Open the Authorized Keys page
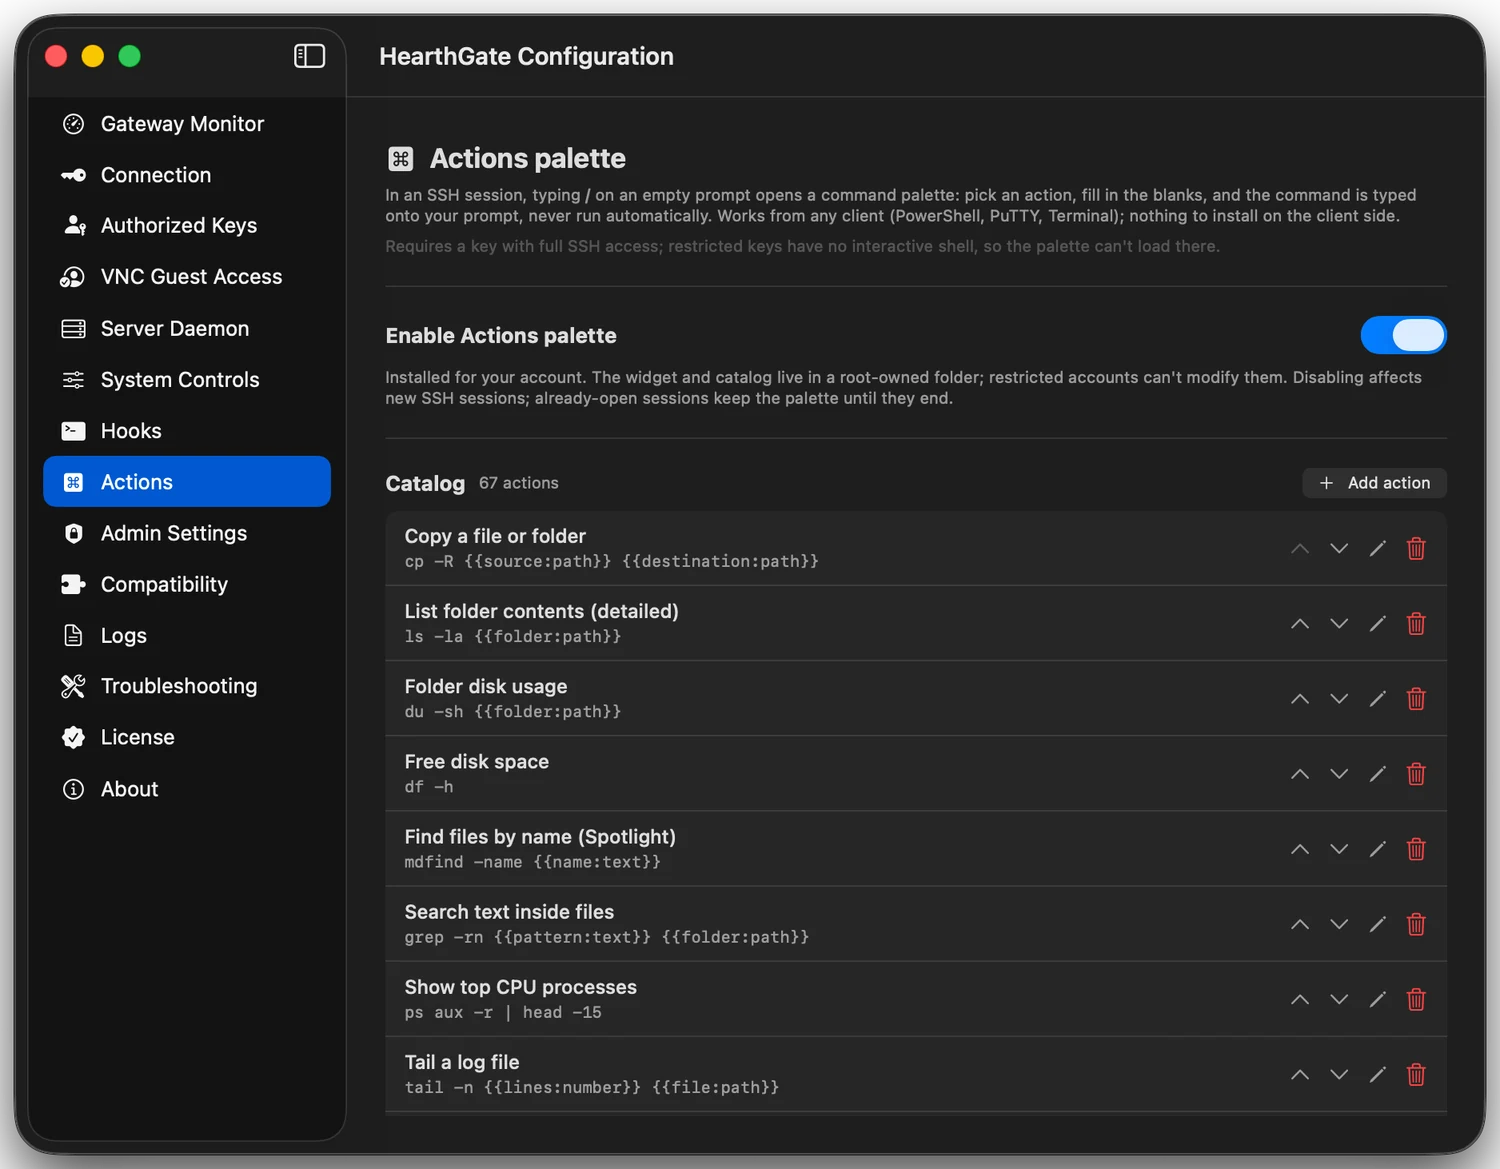 point(187,226)
